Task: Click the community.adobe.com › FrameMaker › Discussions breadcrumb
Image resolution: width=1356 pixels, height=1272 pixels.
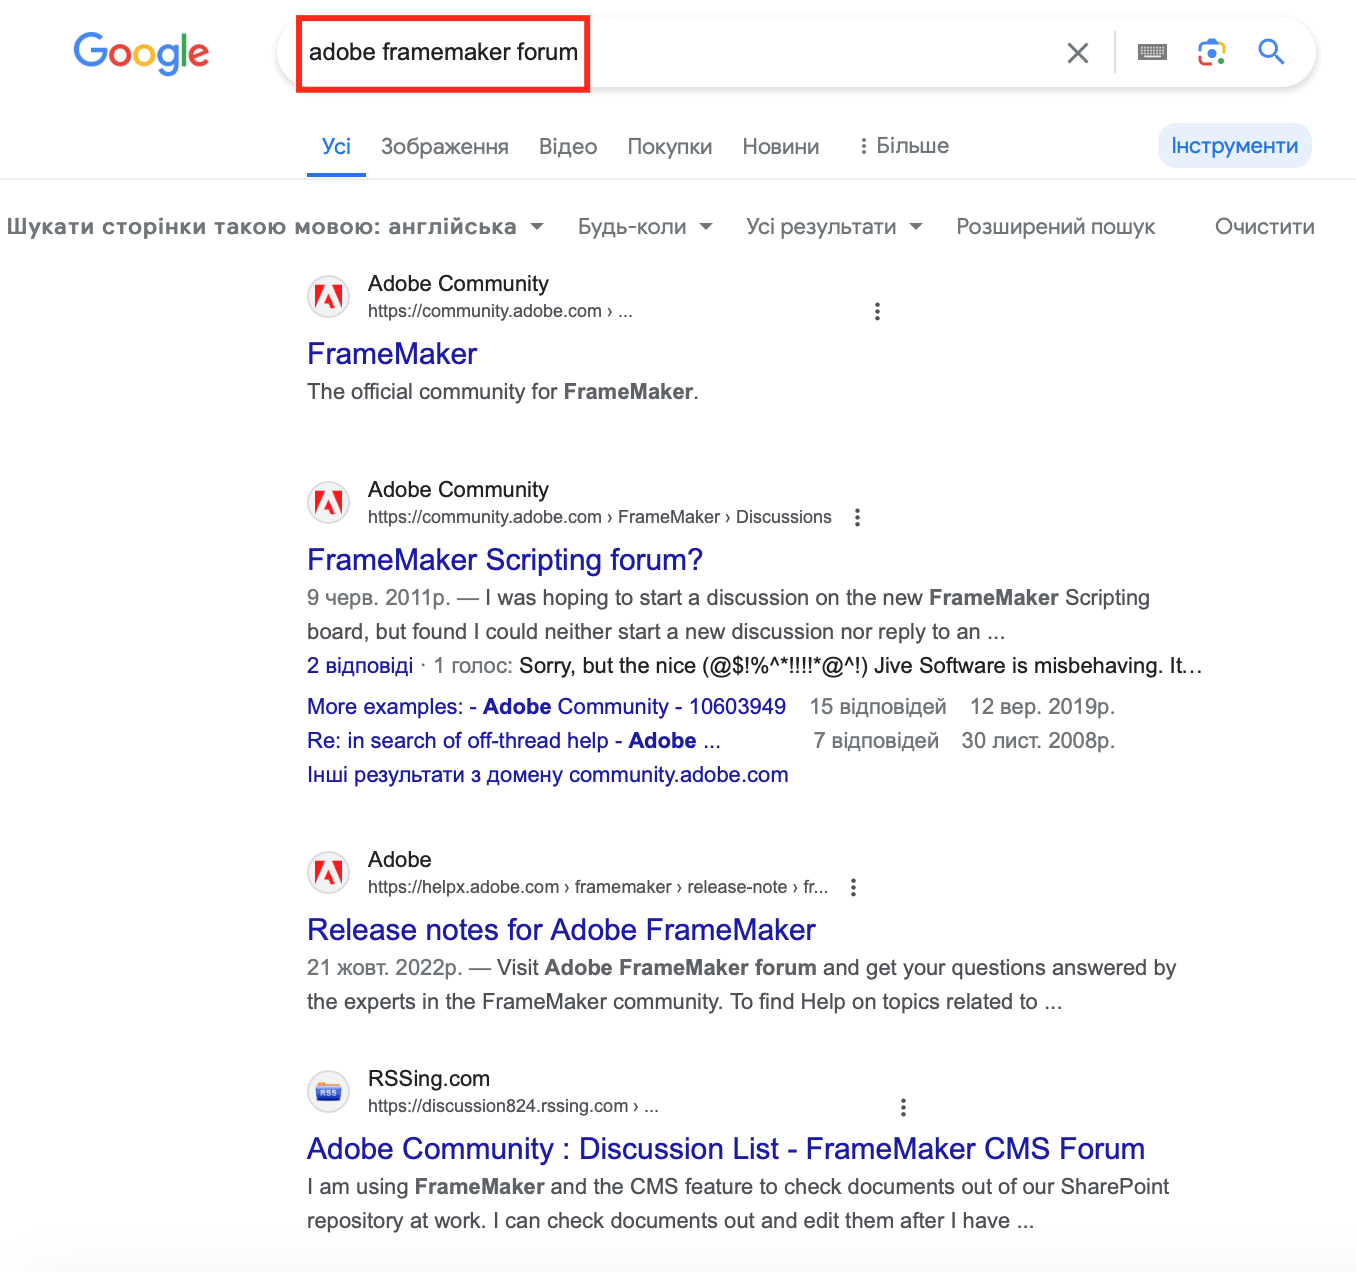Action: pos(600,517)
